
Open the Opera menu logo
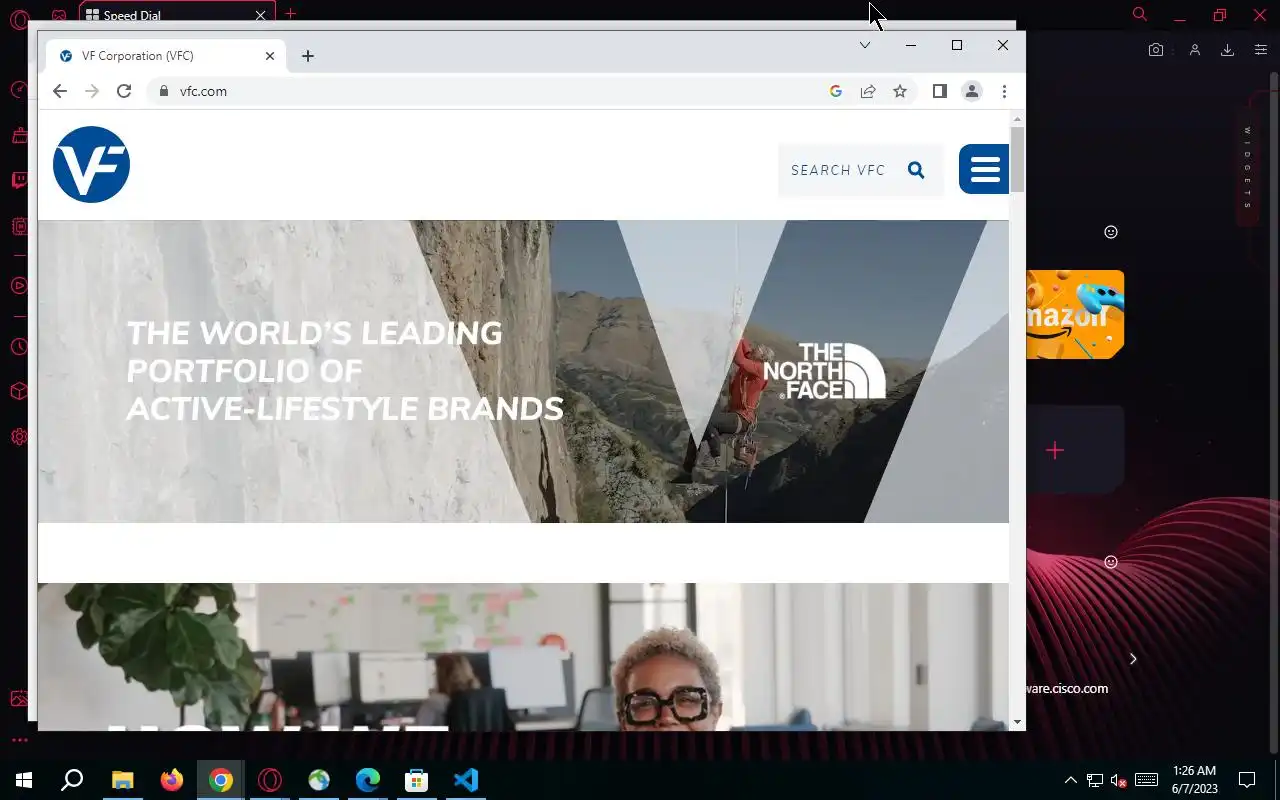18,17
